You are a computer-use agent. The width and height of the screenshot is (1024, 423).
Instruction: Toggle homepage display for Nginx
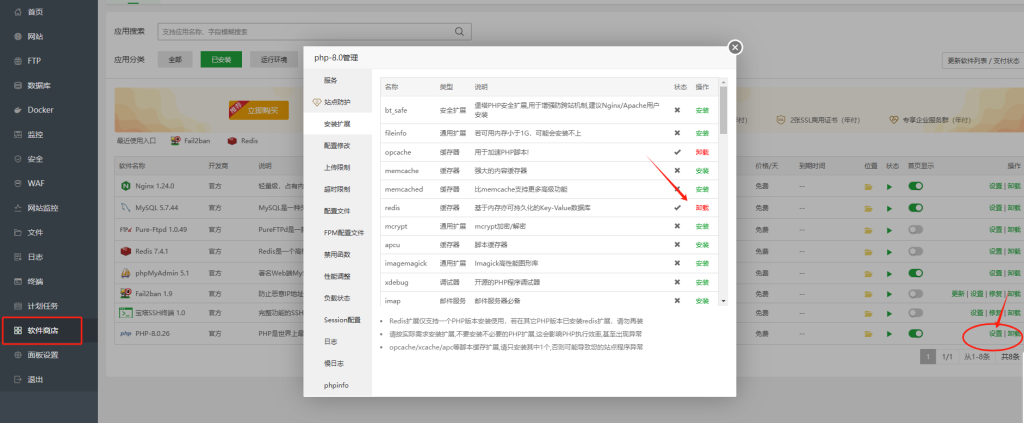click(915, 186)
